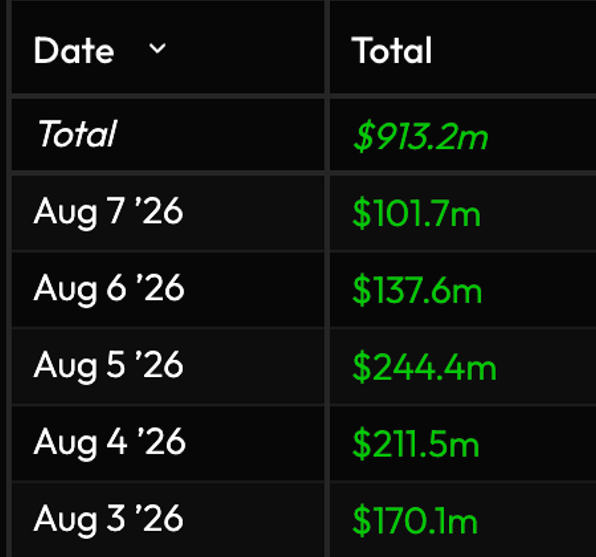The image size is (596, 557).
Task: Click the $170.1m amount
Action: point(415,521)
